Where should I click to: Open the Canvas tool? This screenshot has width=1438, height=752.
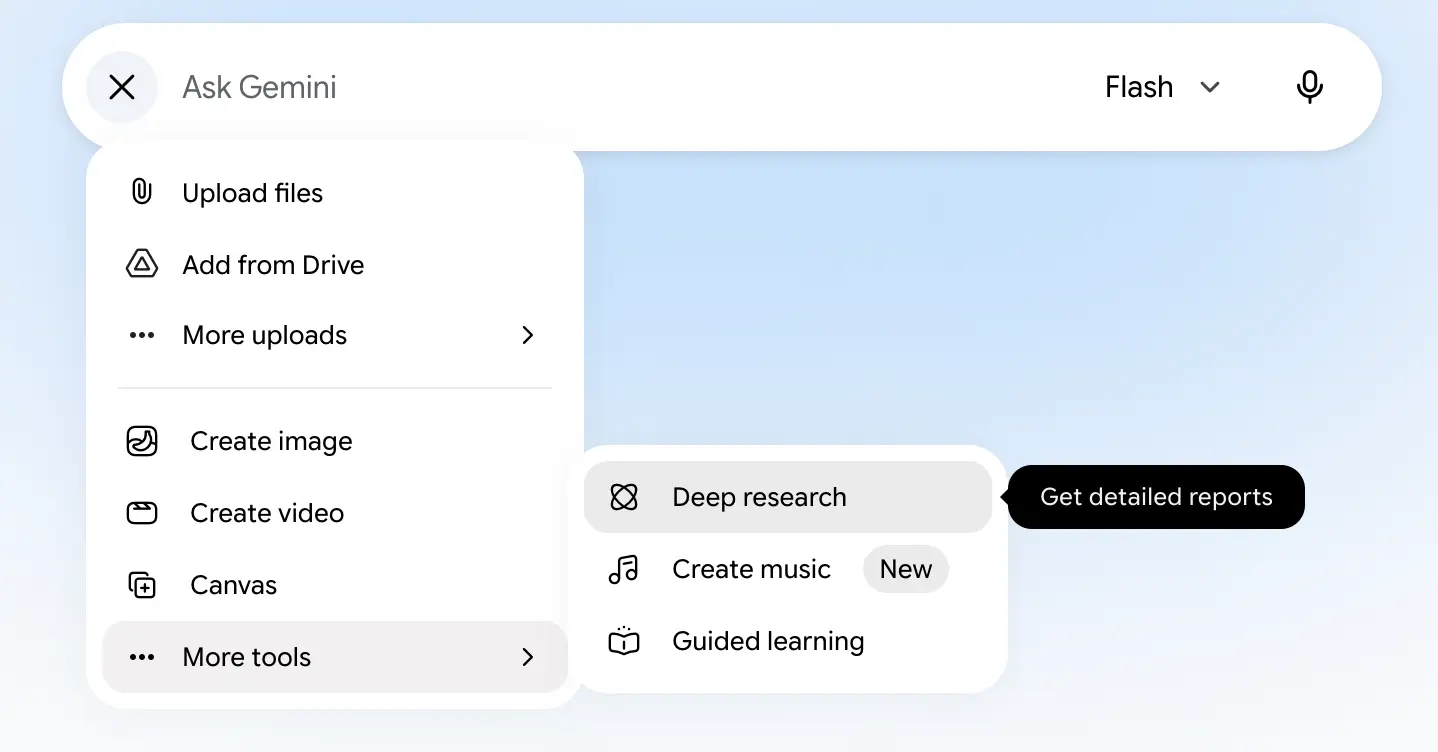coord(335,585)
